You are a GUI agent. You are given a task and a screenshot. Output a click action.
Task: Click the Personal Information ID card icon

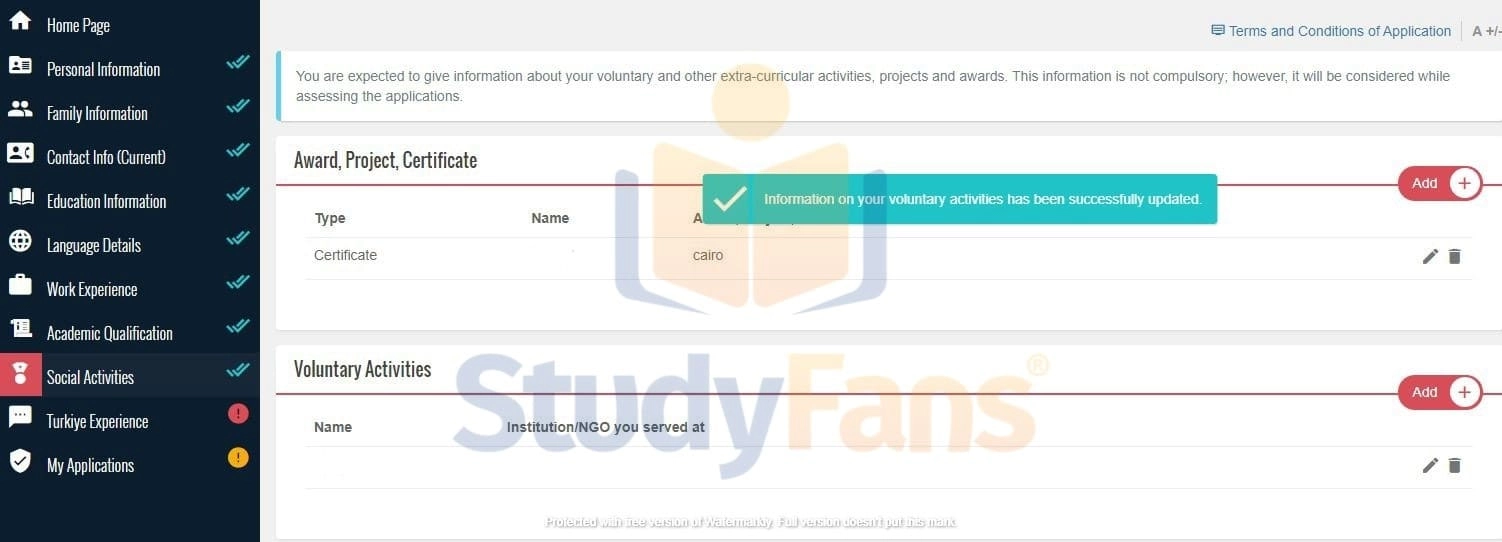[x=20, y=65]
